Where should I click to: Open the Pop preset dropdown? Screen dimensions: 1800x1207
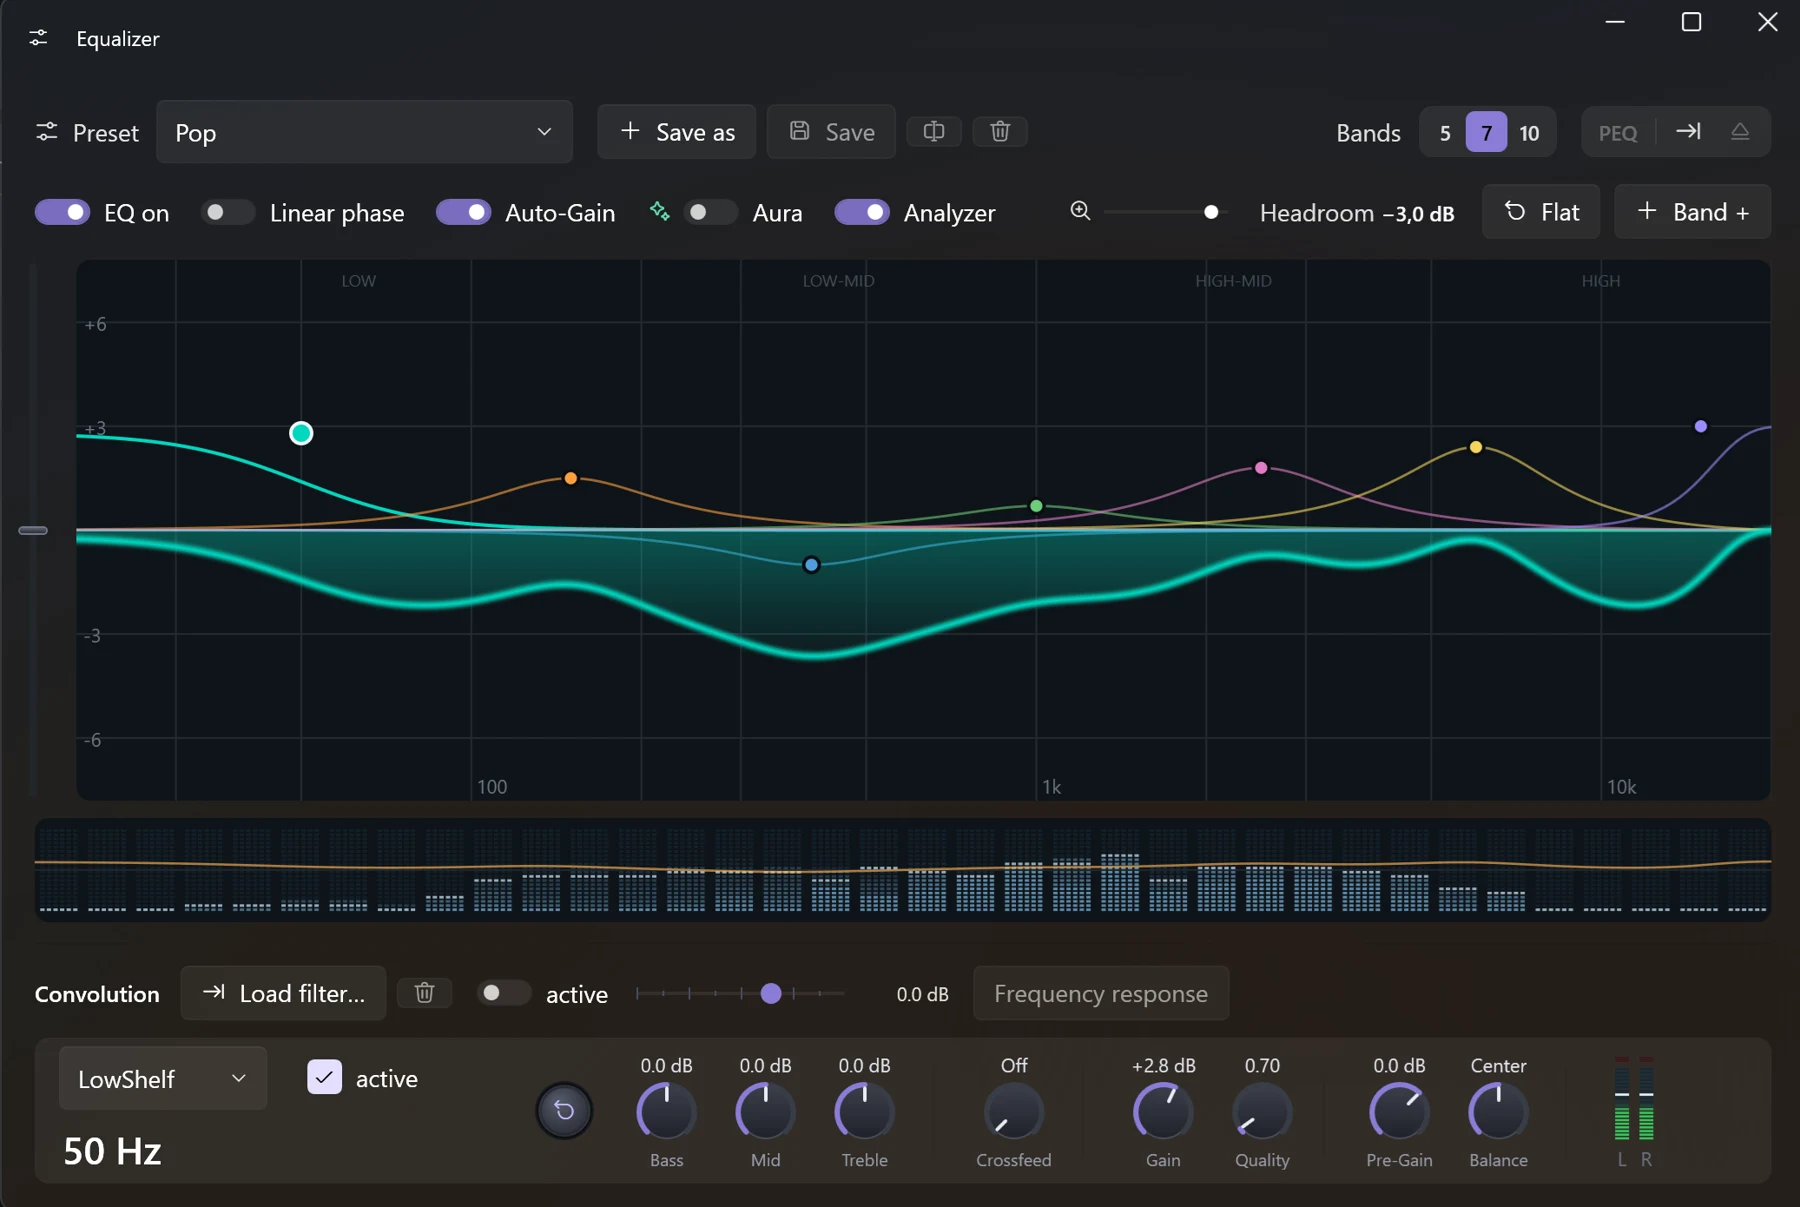pos(364,132)
